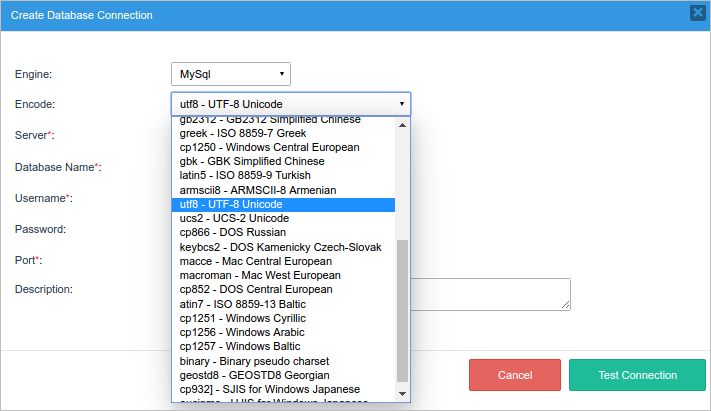Screen dimensions: 711x411
Task: Close the Create Database Connection dialog
Action: coord(697,13)
